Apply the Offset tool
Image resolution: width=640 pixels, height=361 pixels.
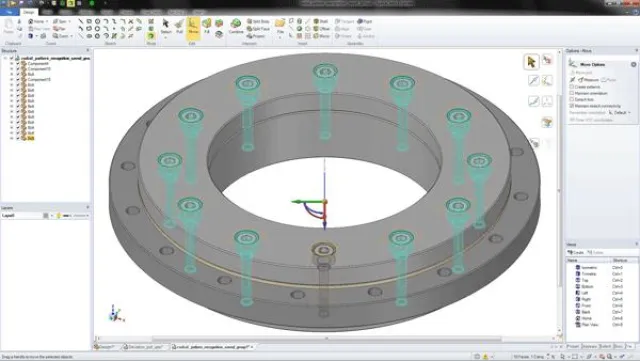tap(322, 29)
